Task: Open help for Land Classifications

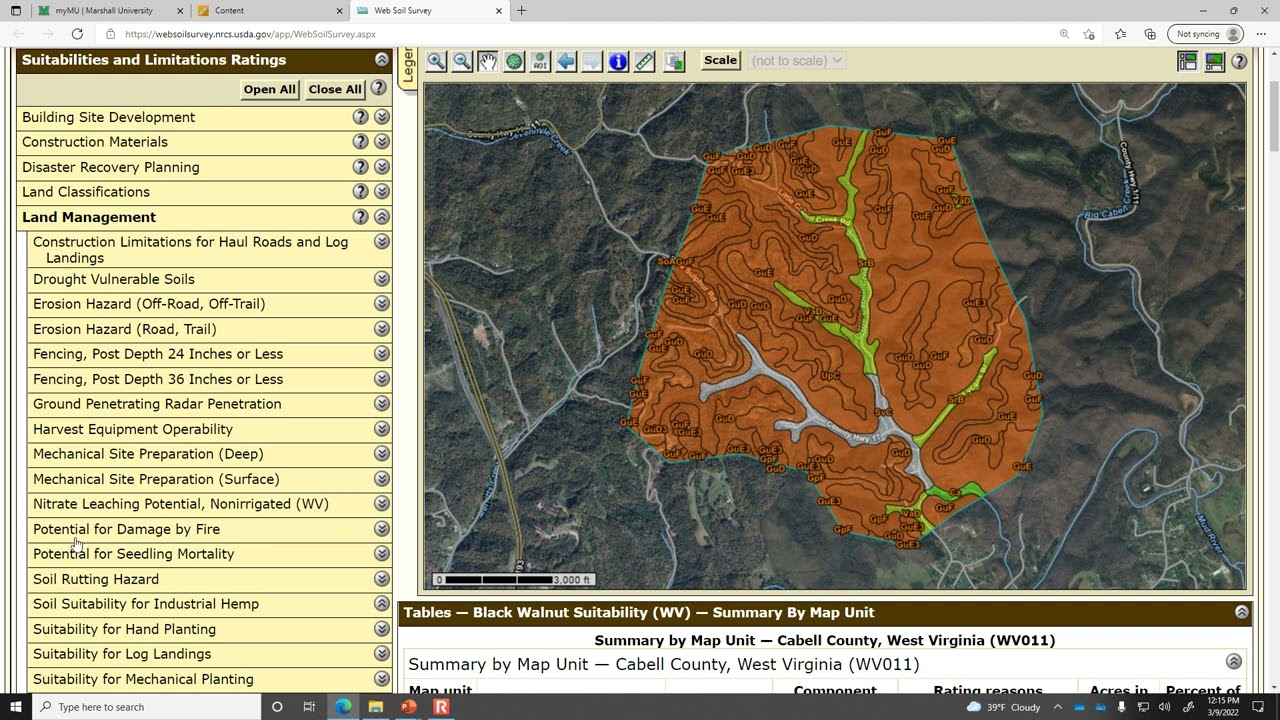Action: pos(360,192)
